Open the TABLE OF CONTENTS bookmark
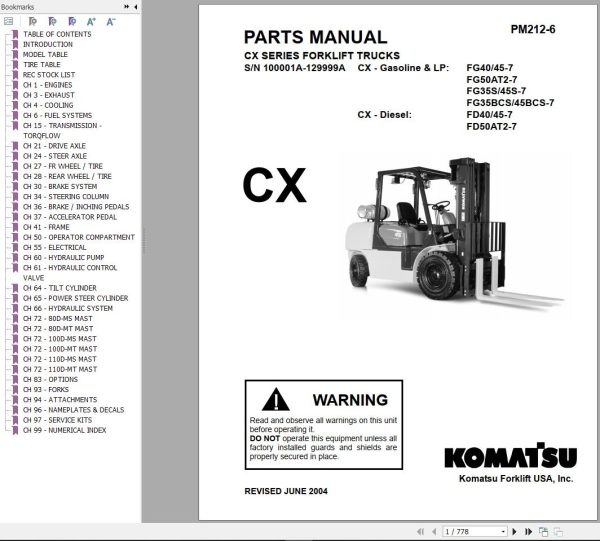 point(57,34)
